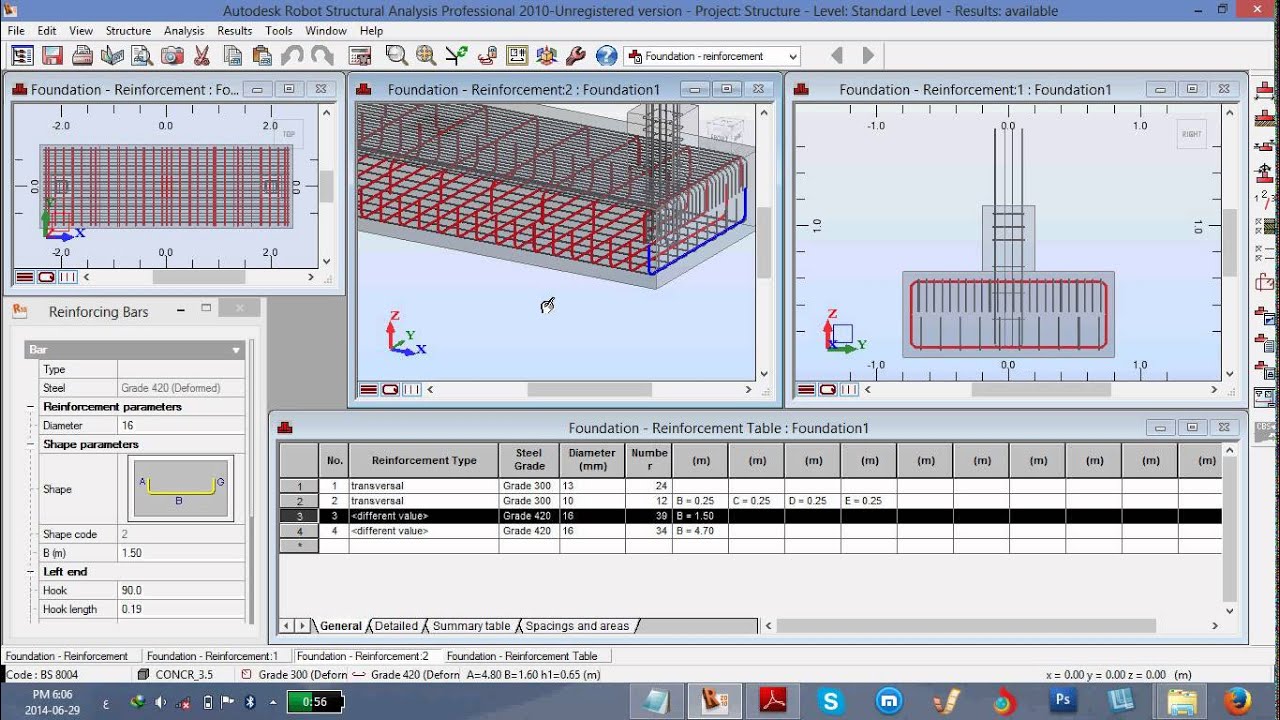Click the bar Shape preview thumbnail
This screenshot has width=1280, height=720.
(x=181, y=489)
